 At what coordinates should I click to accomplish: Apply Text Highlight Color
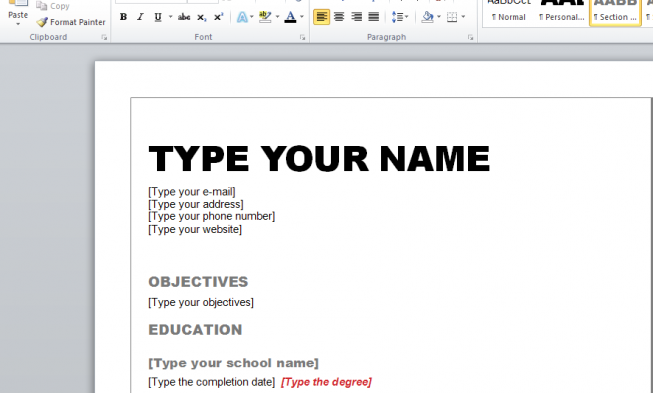pyautogui.click(x=265, y=17)
